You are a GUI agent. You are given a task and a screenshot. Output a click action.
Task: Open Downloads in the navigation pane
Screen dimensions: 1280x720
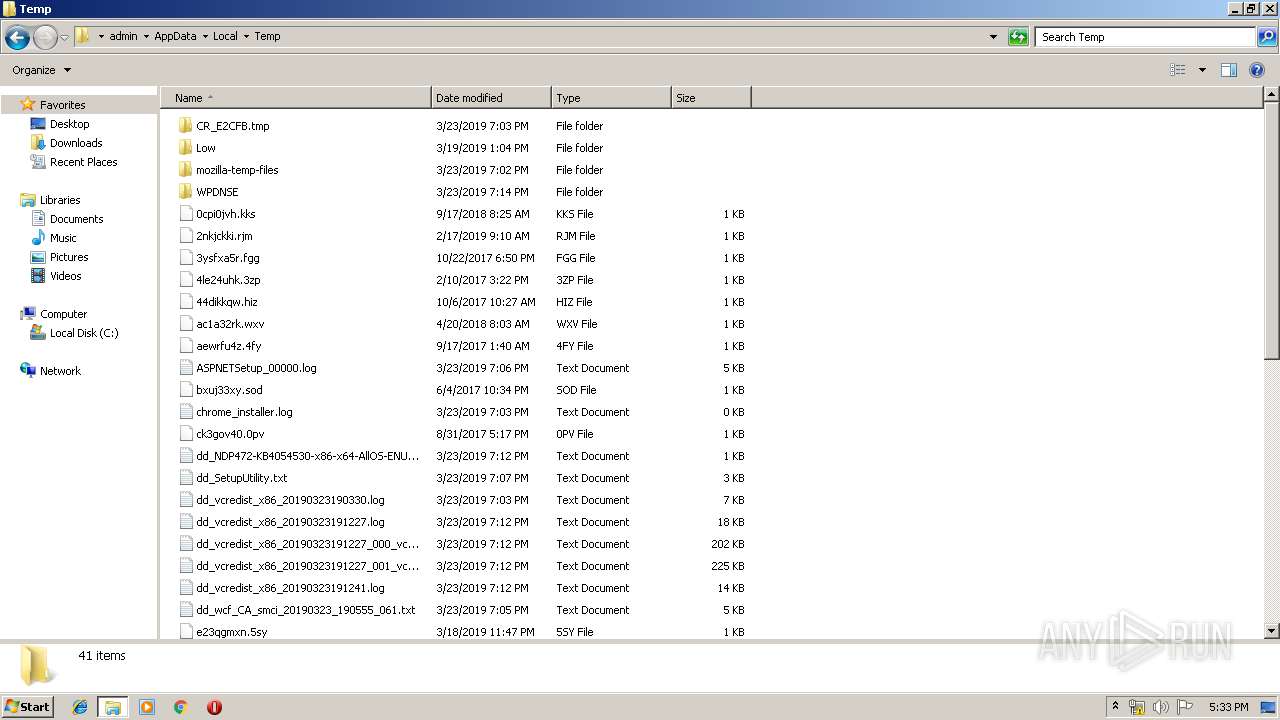tap(76, 143)
